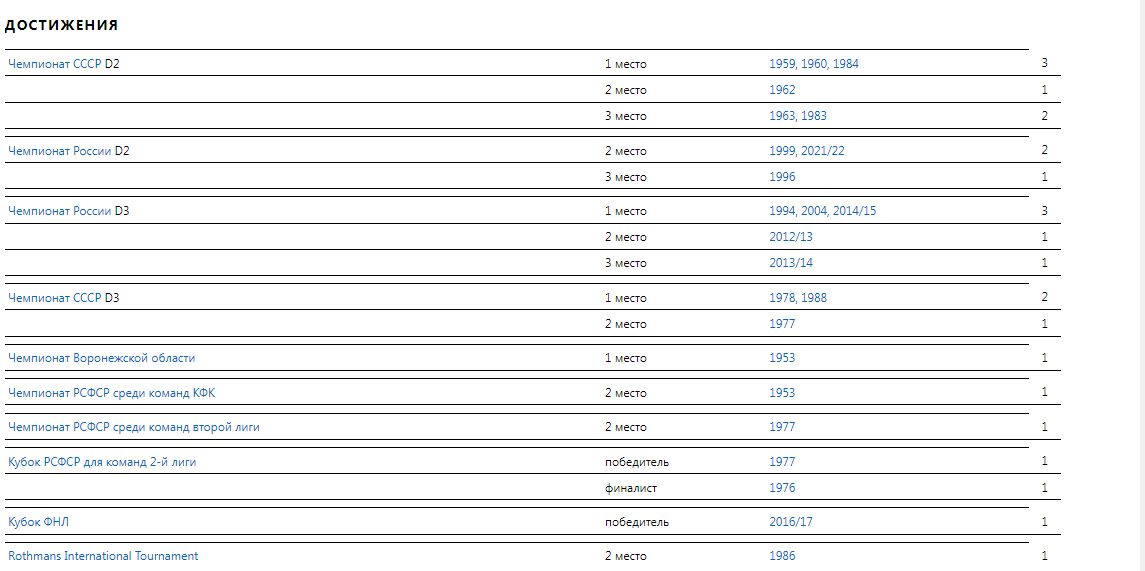Open the Чемпионат СССР D2 link
The width and height of the screenshot is (1145, 571).
(x=55, y=64)
